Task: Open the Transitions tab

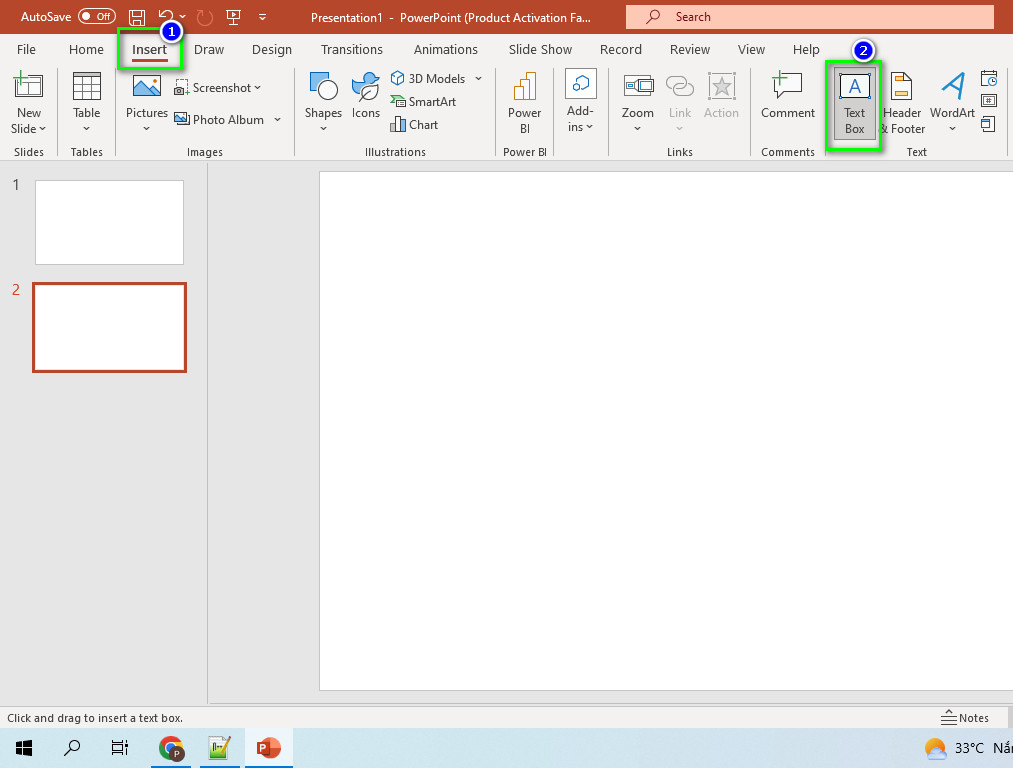Action: pyautogui.click(x=351, y=50)
